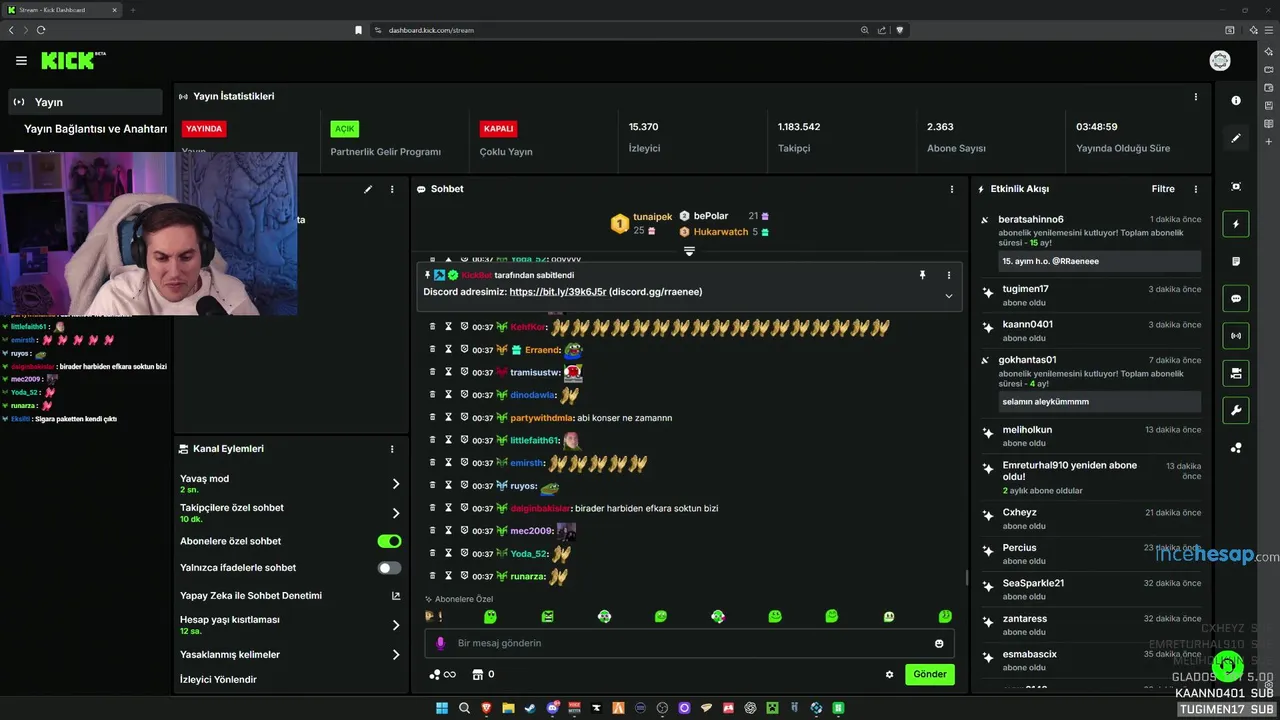Open Discord from the taskbar
Screen dimensions: 1280x720
tap(552, 708)
